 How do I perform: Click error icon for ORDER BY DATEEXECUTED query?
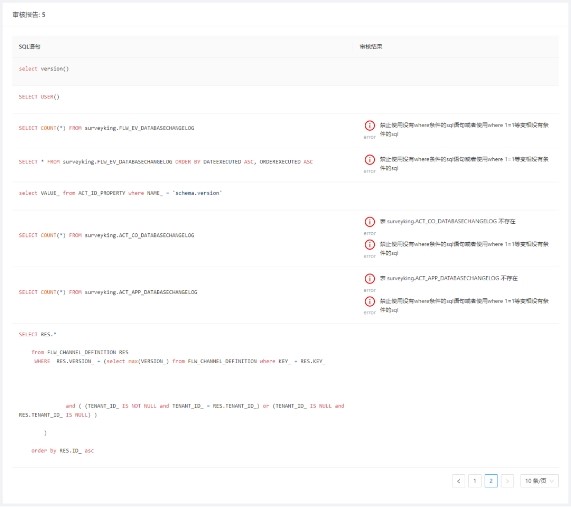370,160
